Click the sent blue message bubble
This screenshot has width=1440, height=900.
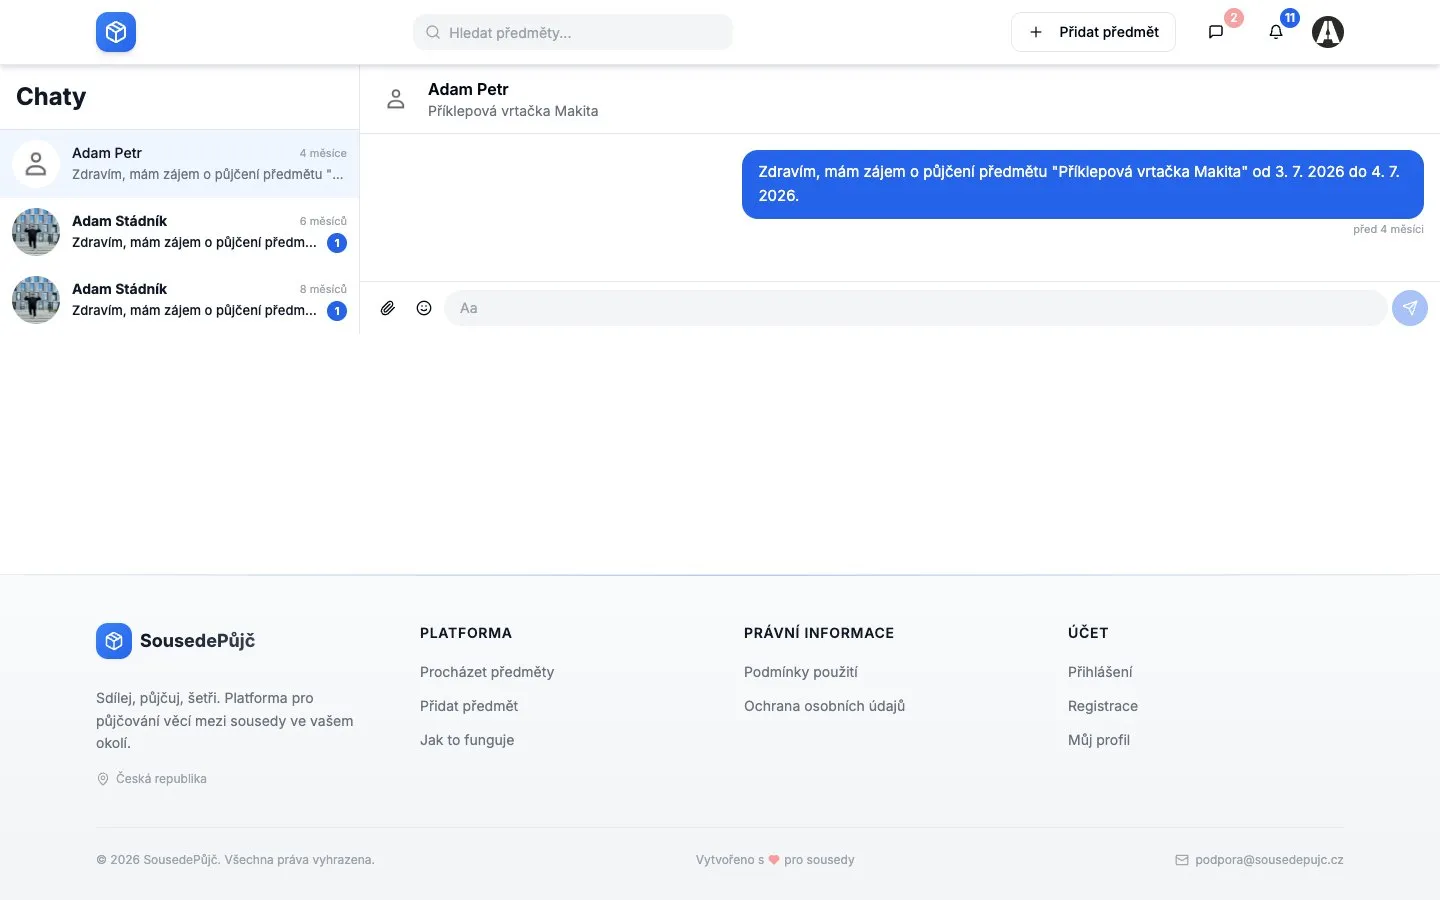coord(1083,184)
